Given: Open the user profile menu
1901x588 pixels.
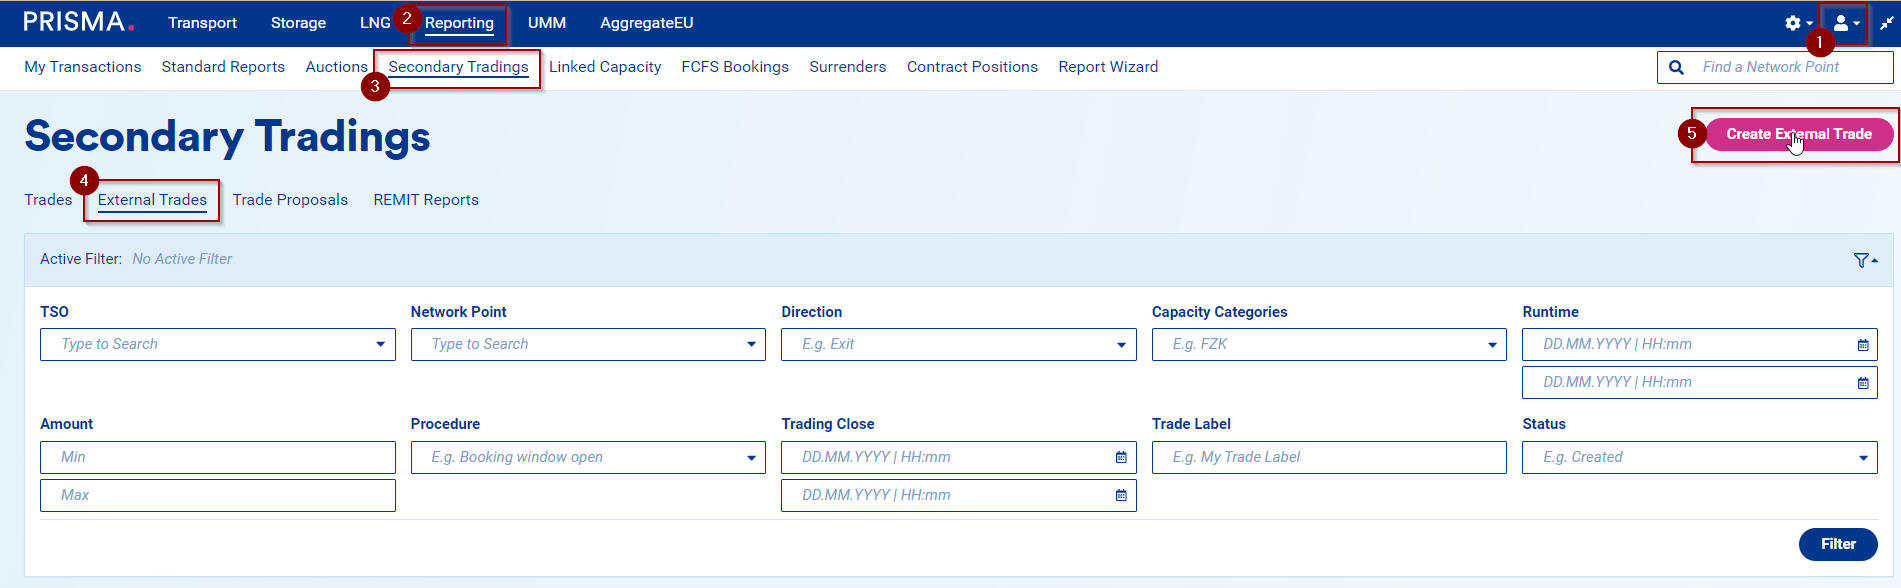Looking at the screenshot, I should [x=1845, y=23].
